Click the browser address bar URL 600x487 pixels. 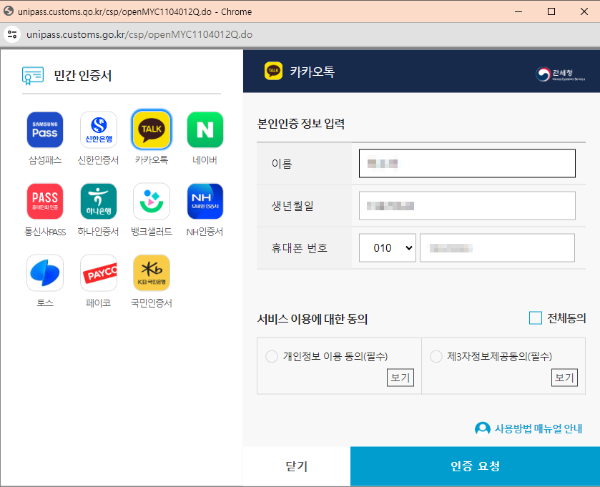tap(139, 34)
